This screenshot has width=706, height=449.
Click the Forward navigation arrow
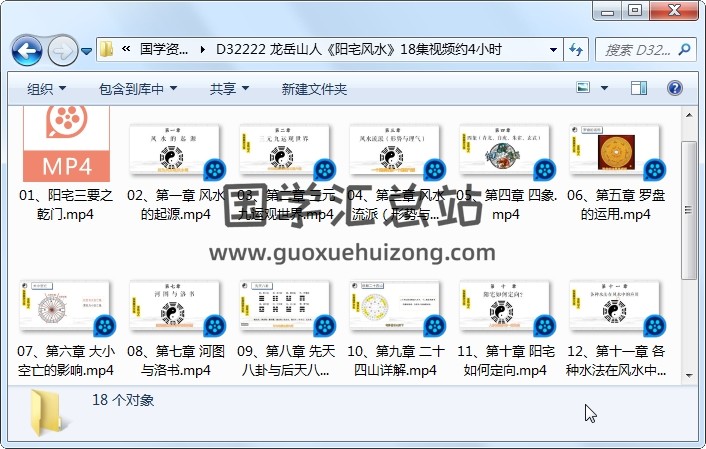tap(62, 49)
